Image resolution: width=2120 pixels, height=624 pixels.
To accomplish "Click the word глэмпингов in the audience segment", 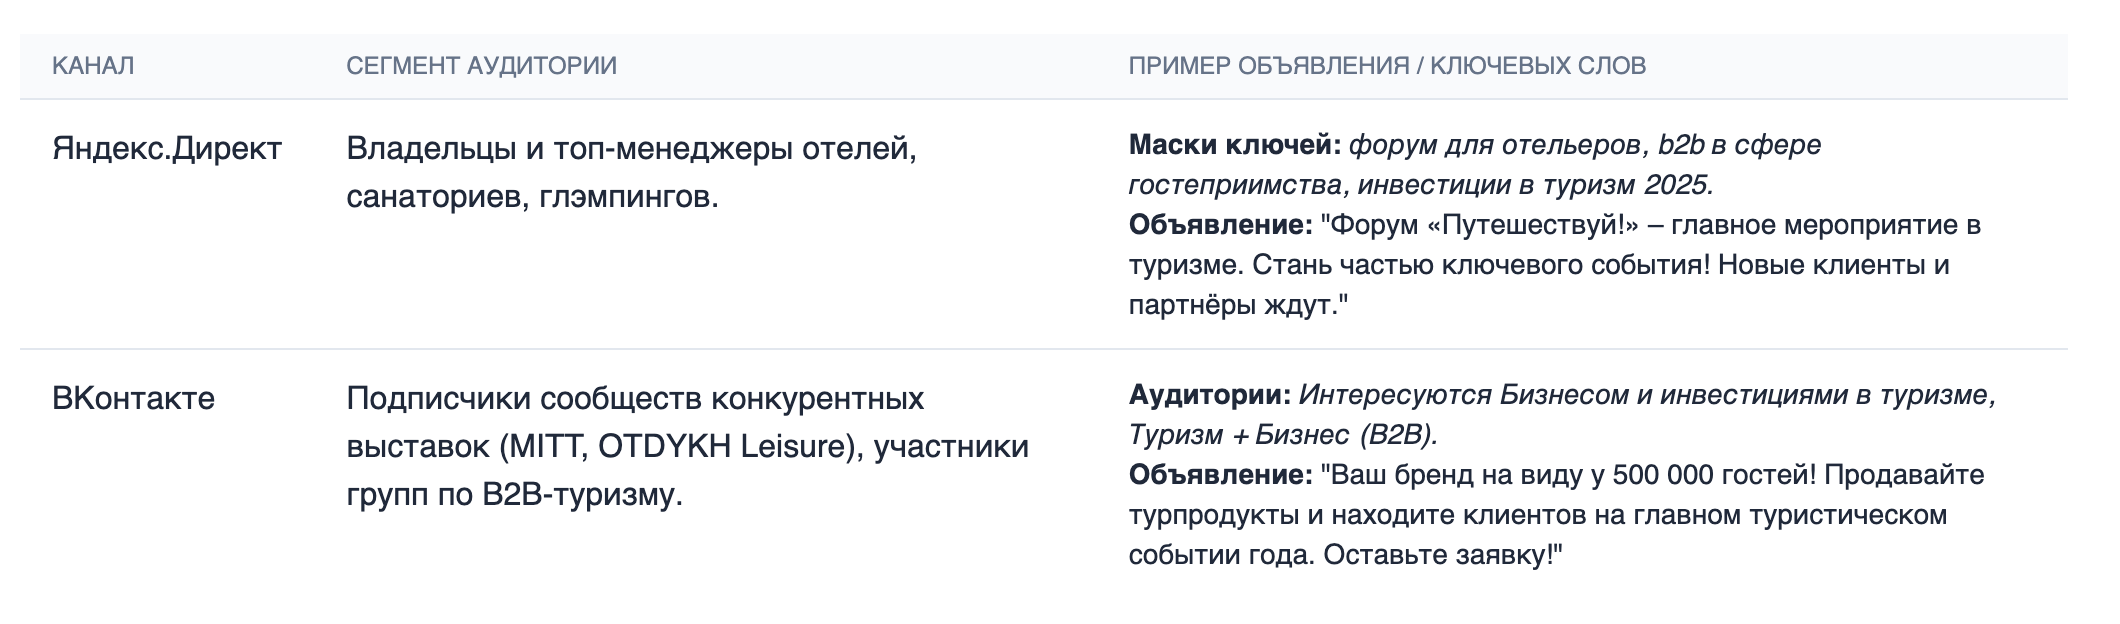I will pyautogui.click(x=628, y=197).
